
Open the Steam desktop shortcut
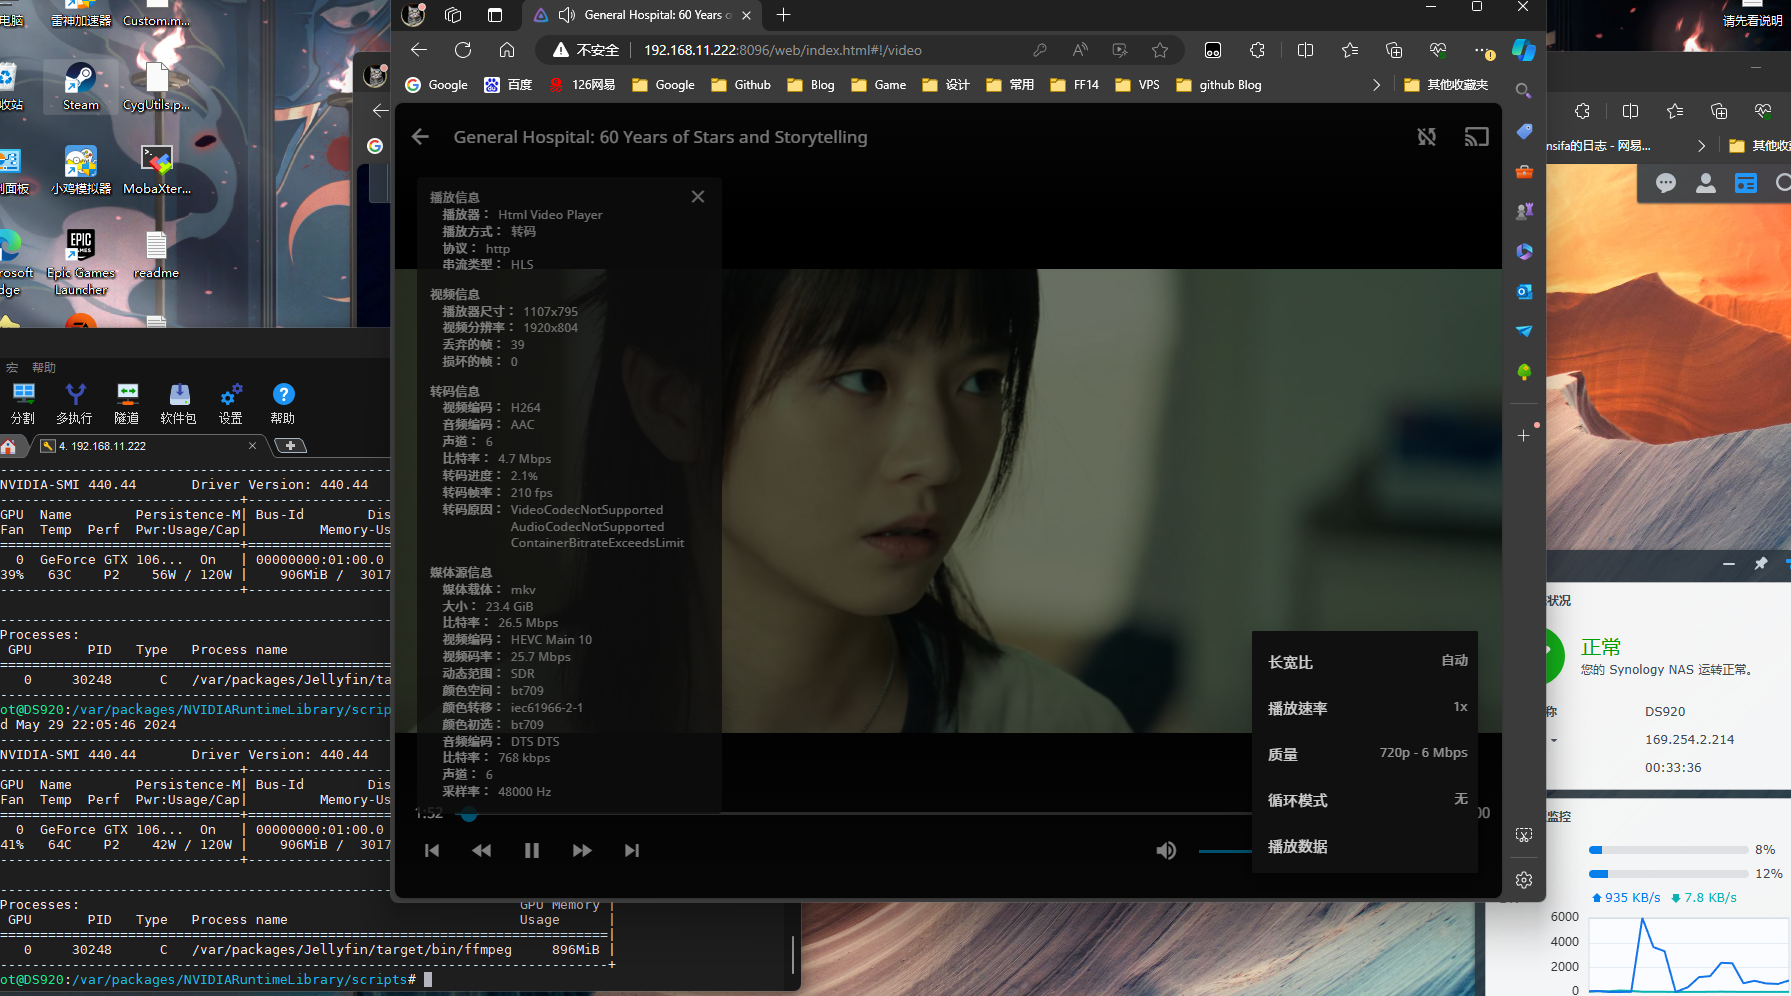point(81,87)
